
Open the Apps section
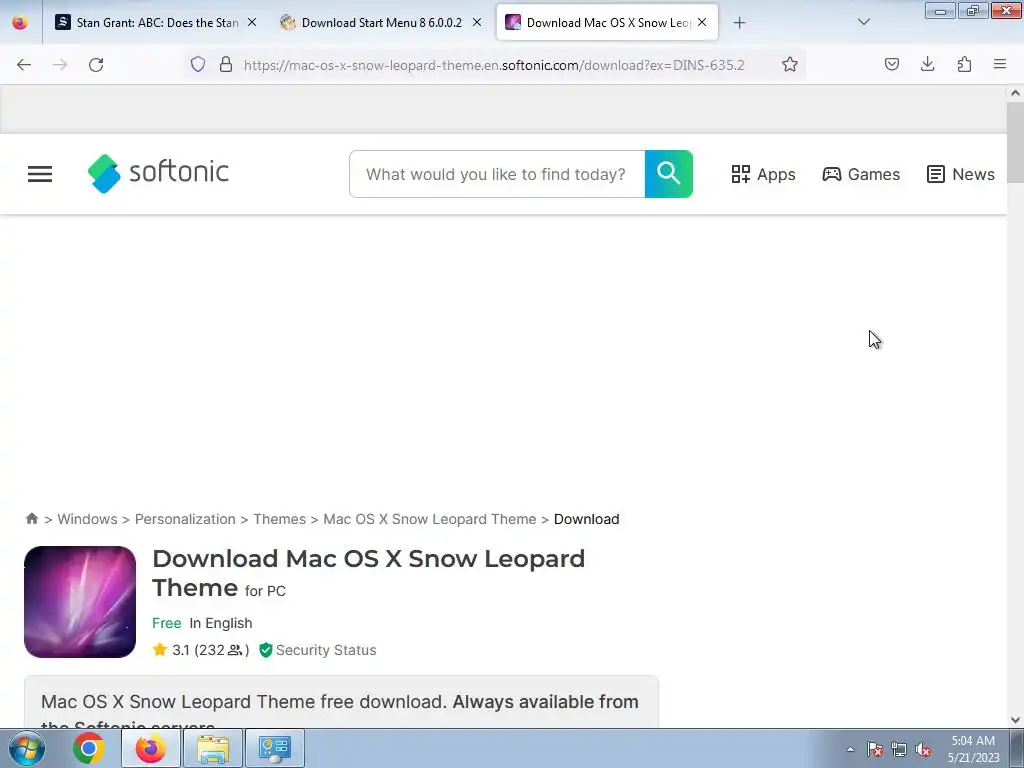763,174
